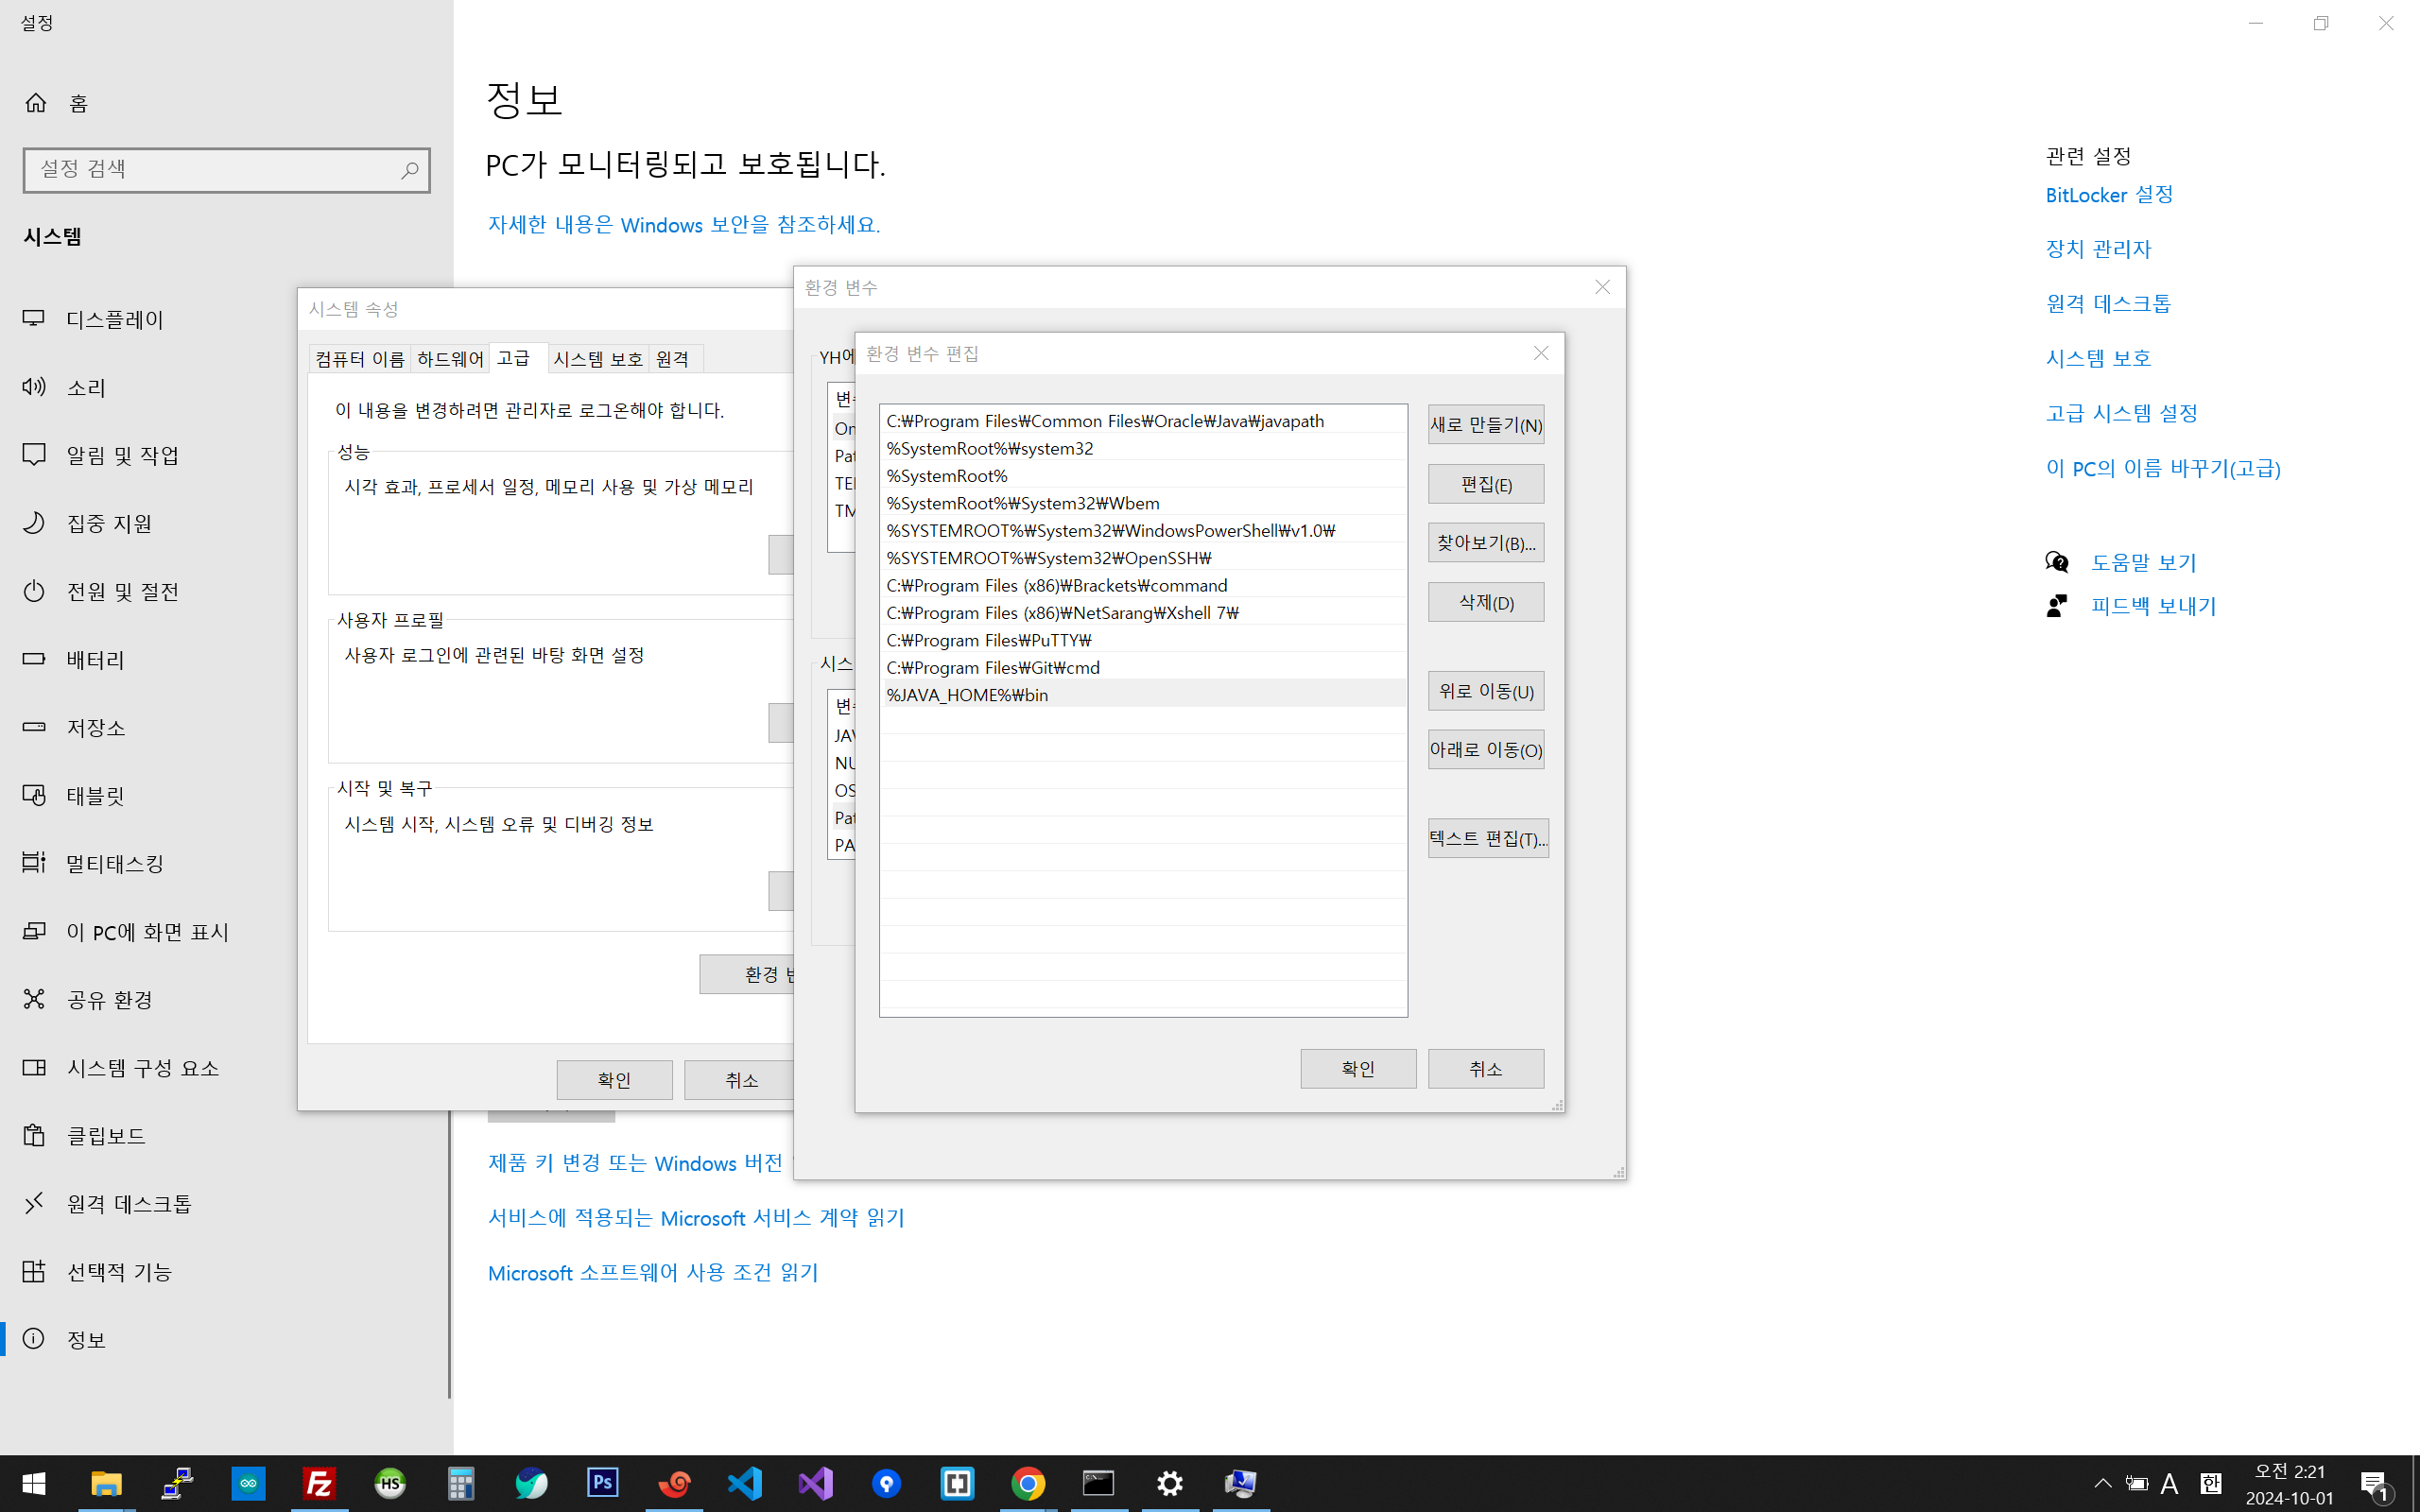Close the 환경 변수 편집 dialog
Screen dimensions: 2420x1512
coord(1540,353)
